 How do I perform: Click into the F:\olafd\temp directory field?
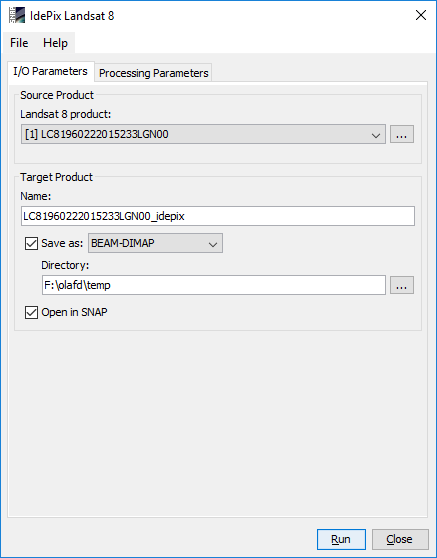[x=214, y=285]
